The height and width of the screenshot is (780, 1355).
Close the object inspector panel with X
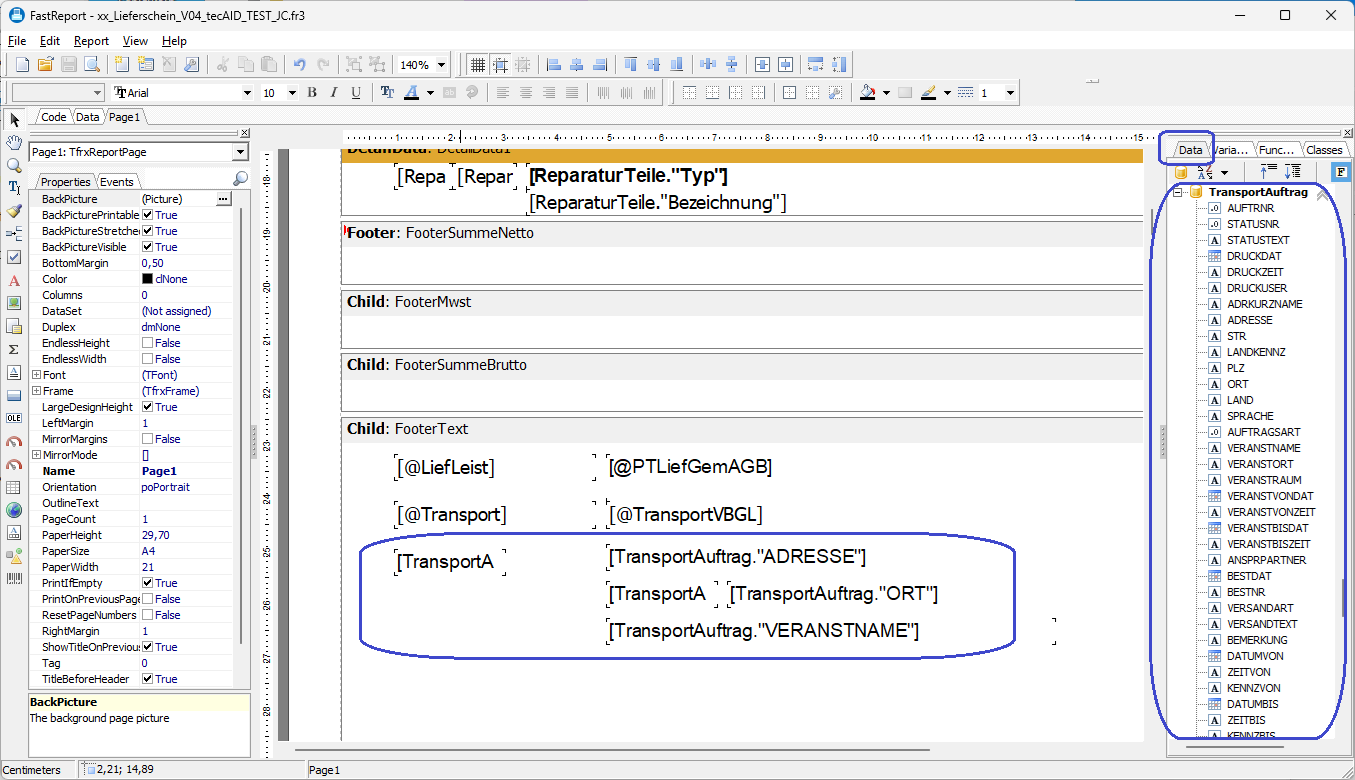244,133
